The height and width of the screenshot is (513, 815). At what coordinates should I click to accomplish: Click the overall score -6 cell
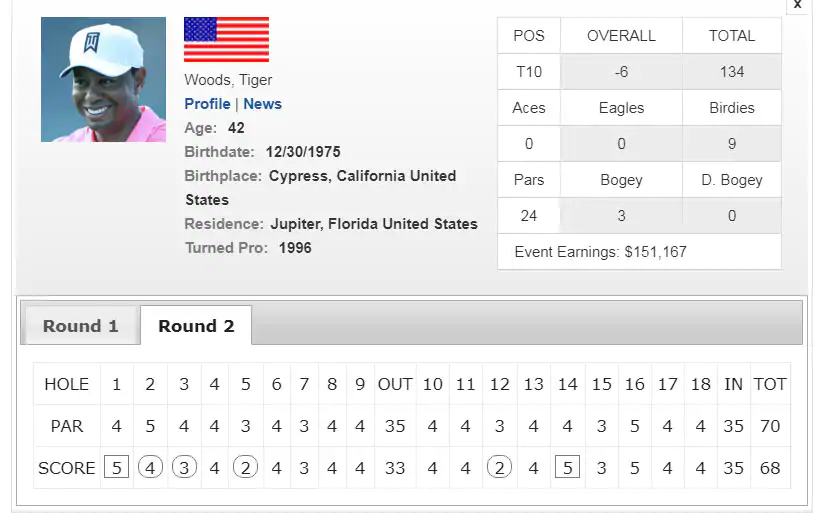[x=621, y=71]
